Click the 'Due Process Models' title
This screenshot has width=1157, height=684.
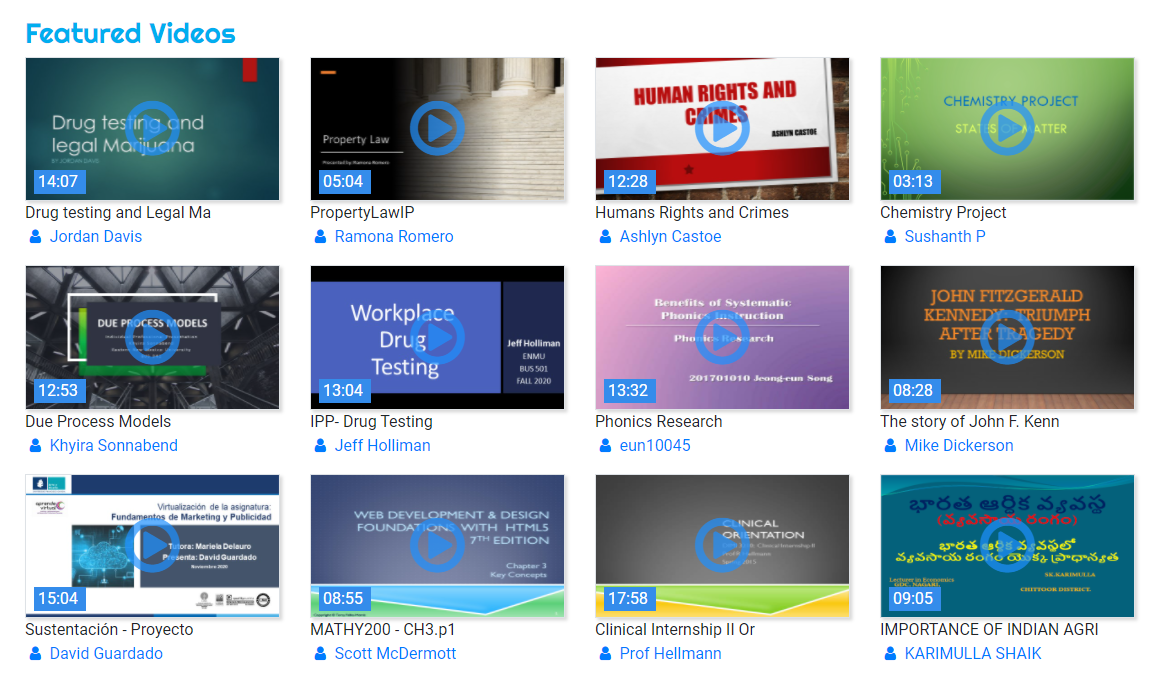(98, 421)
